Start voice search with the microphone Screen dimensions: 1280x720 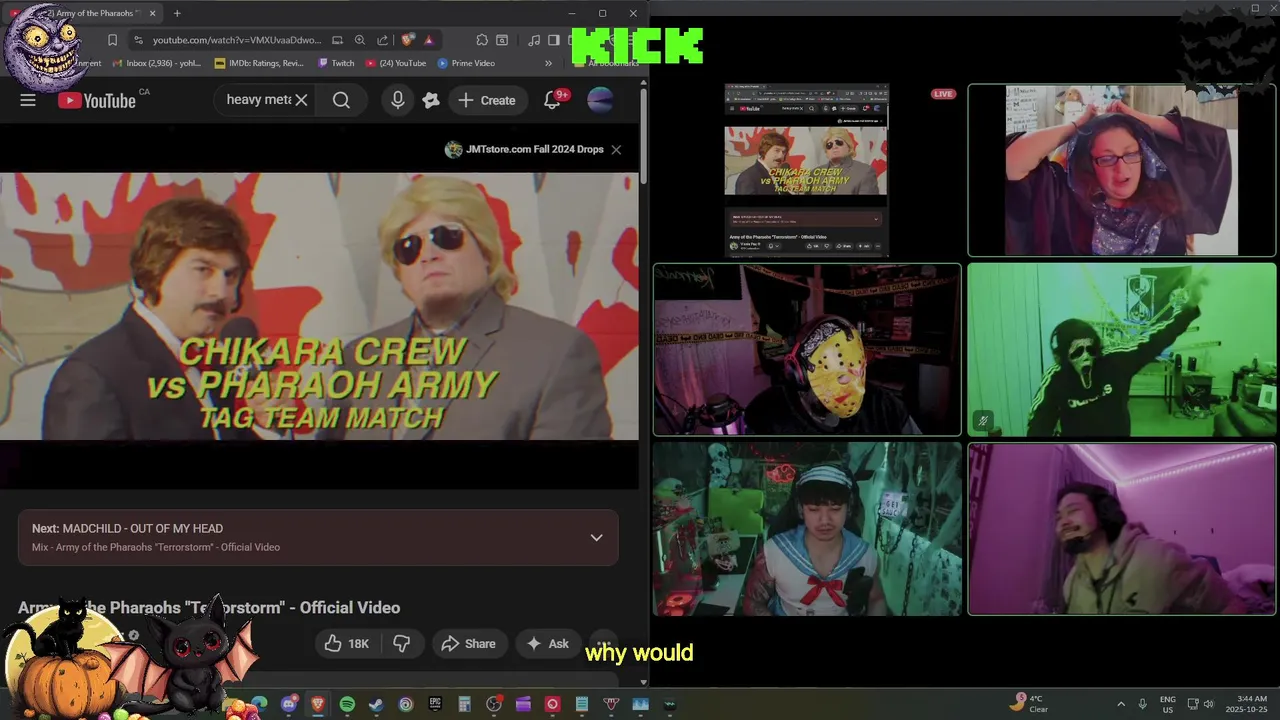pyautogui.click(x=398, y=100)
